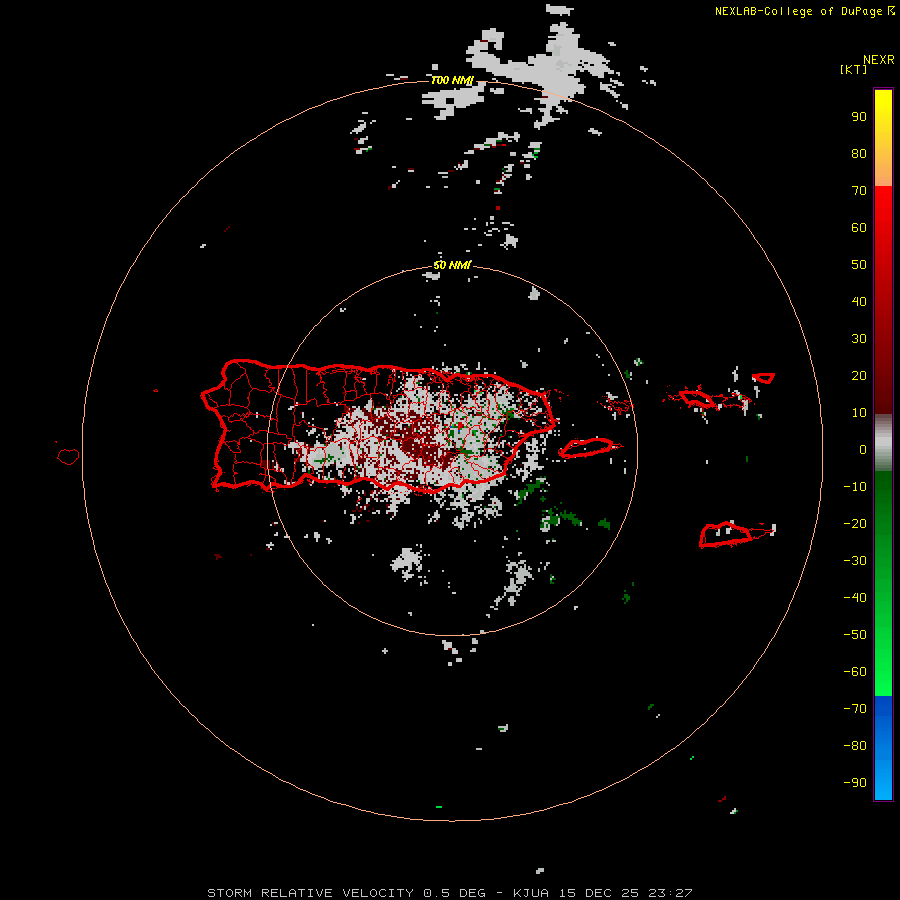The width and height of the screenshot is (900, 900).
Task: Click the 0 value on the velocity scale
Action: [863, 449]
